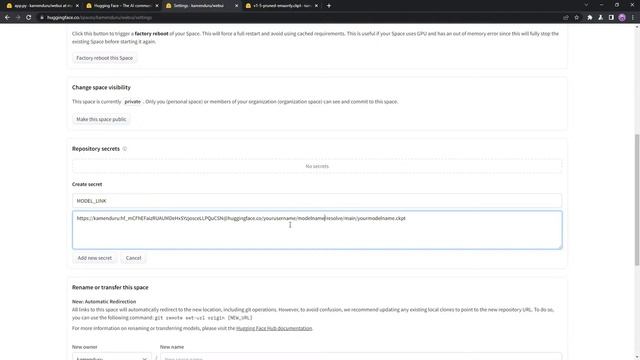Screen dimensions: 640x360
Task: Open the tab search dropdown arrow
Action: 586,5
